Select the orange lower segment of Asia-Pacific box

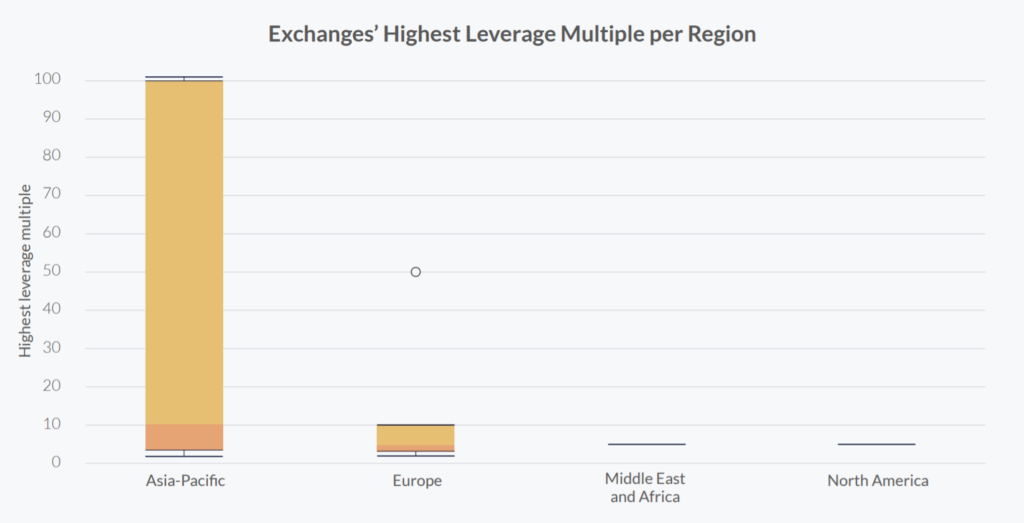point(184,437)
